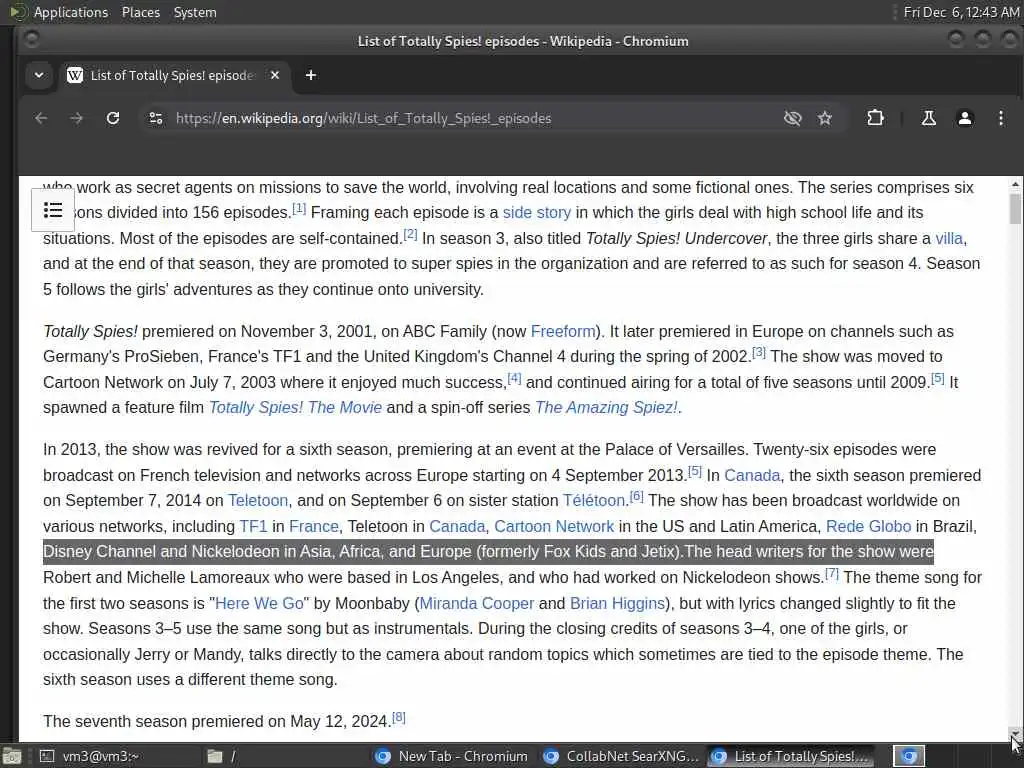
Task: Select the List of Totally Spies! episodes tab
Action: point(172,75)
